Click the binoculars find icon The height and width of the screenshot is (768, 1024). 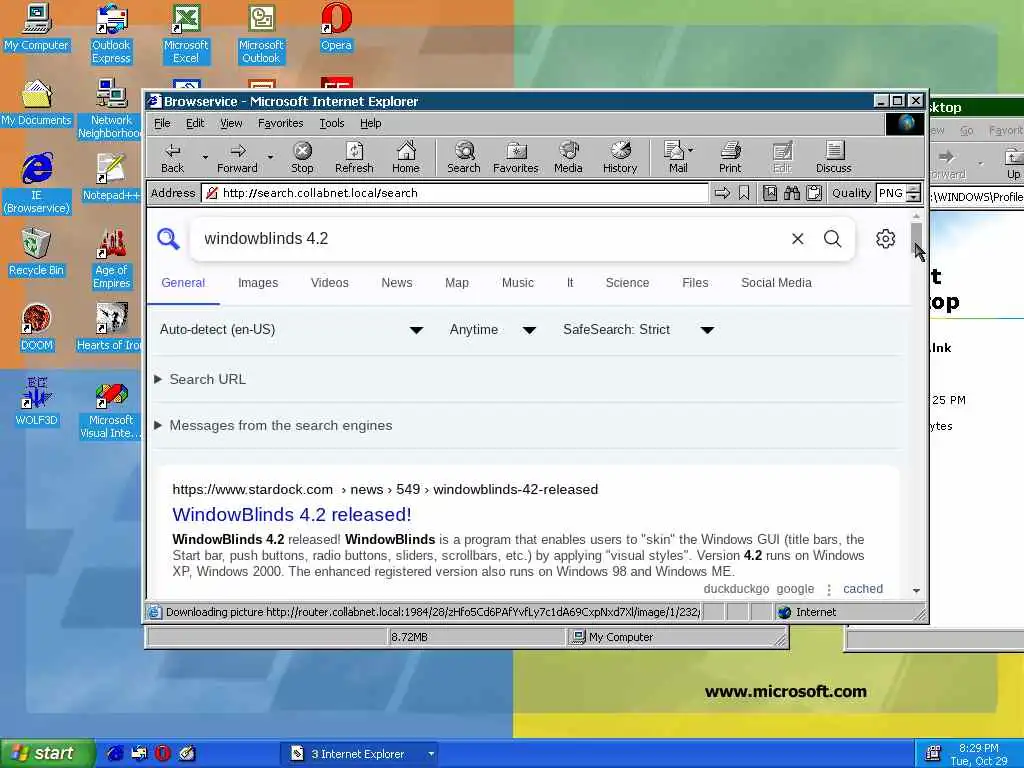click(792, 193)
